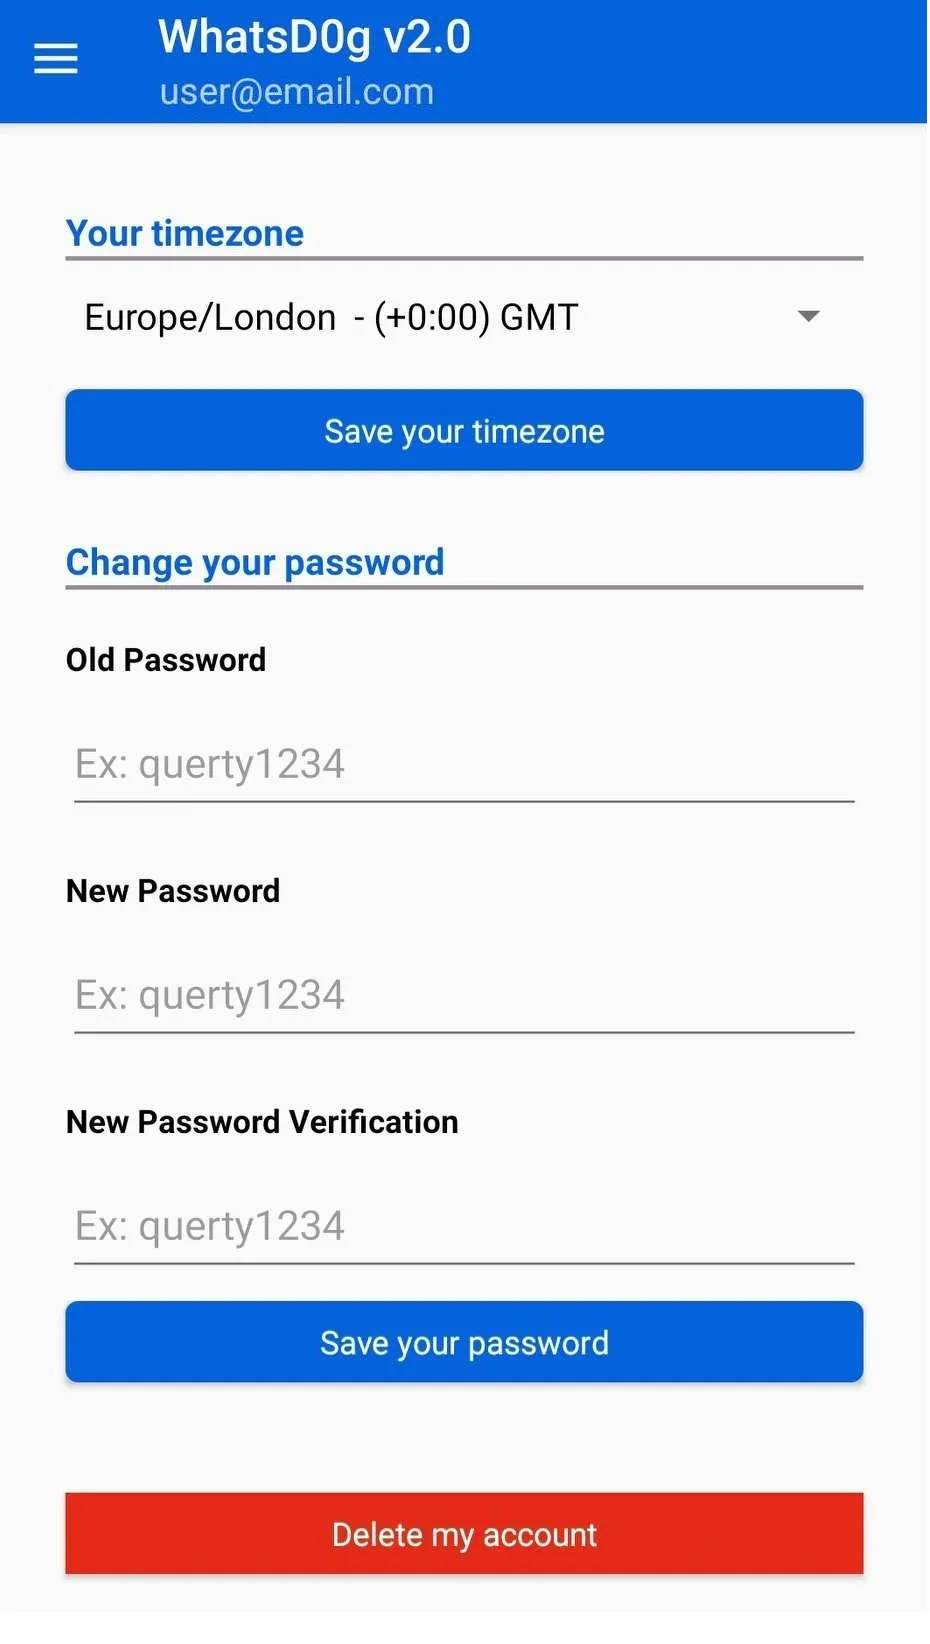930x1644 pixels.
Task: Tap the New Password Verification label
Action: coord(262,1122)
